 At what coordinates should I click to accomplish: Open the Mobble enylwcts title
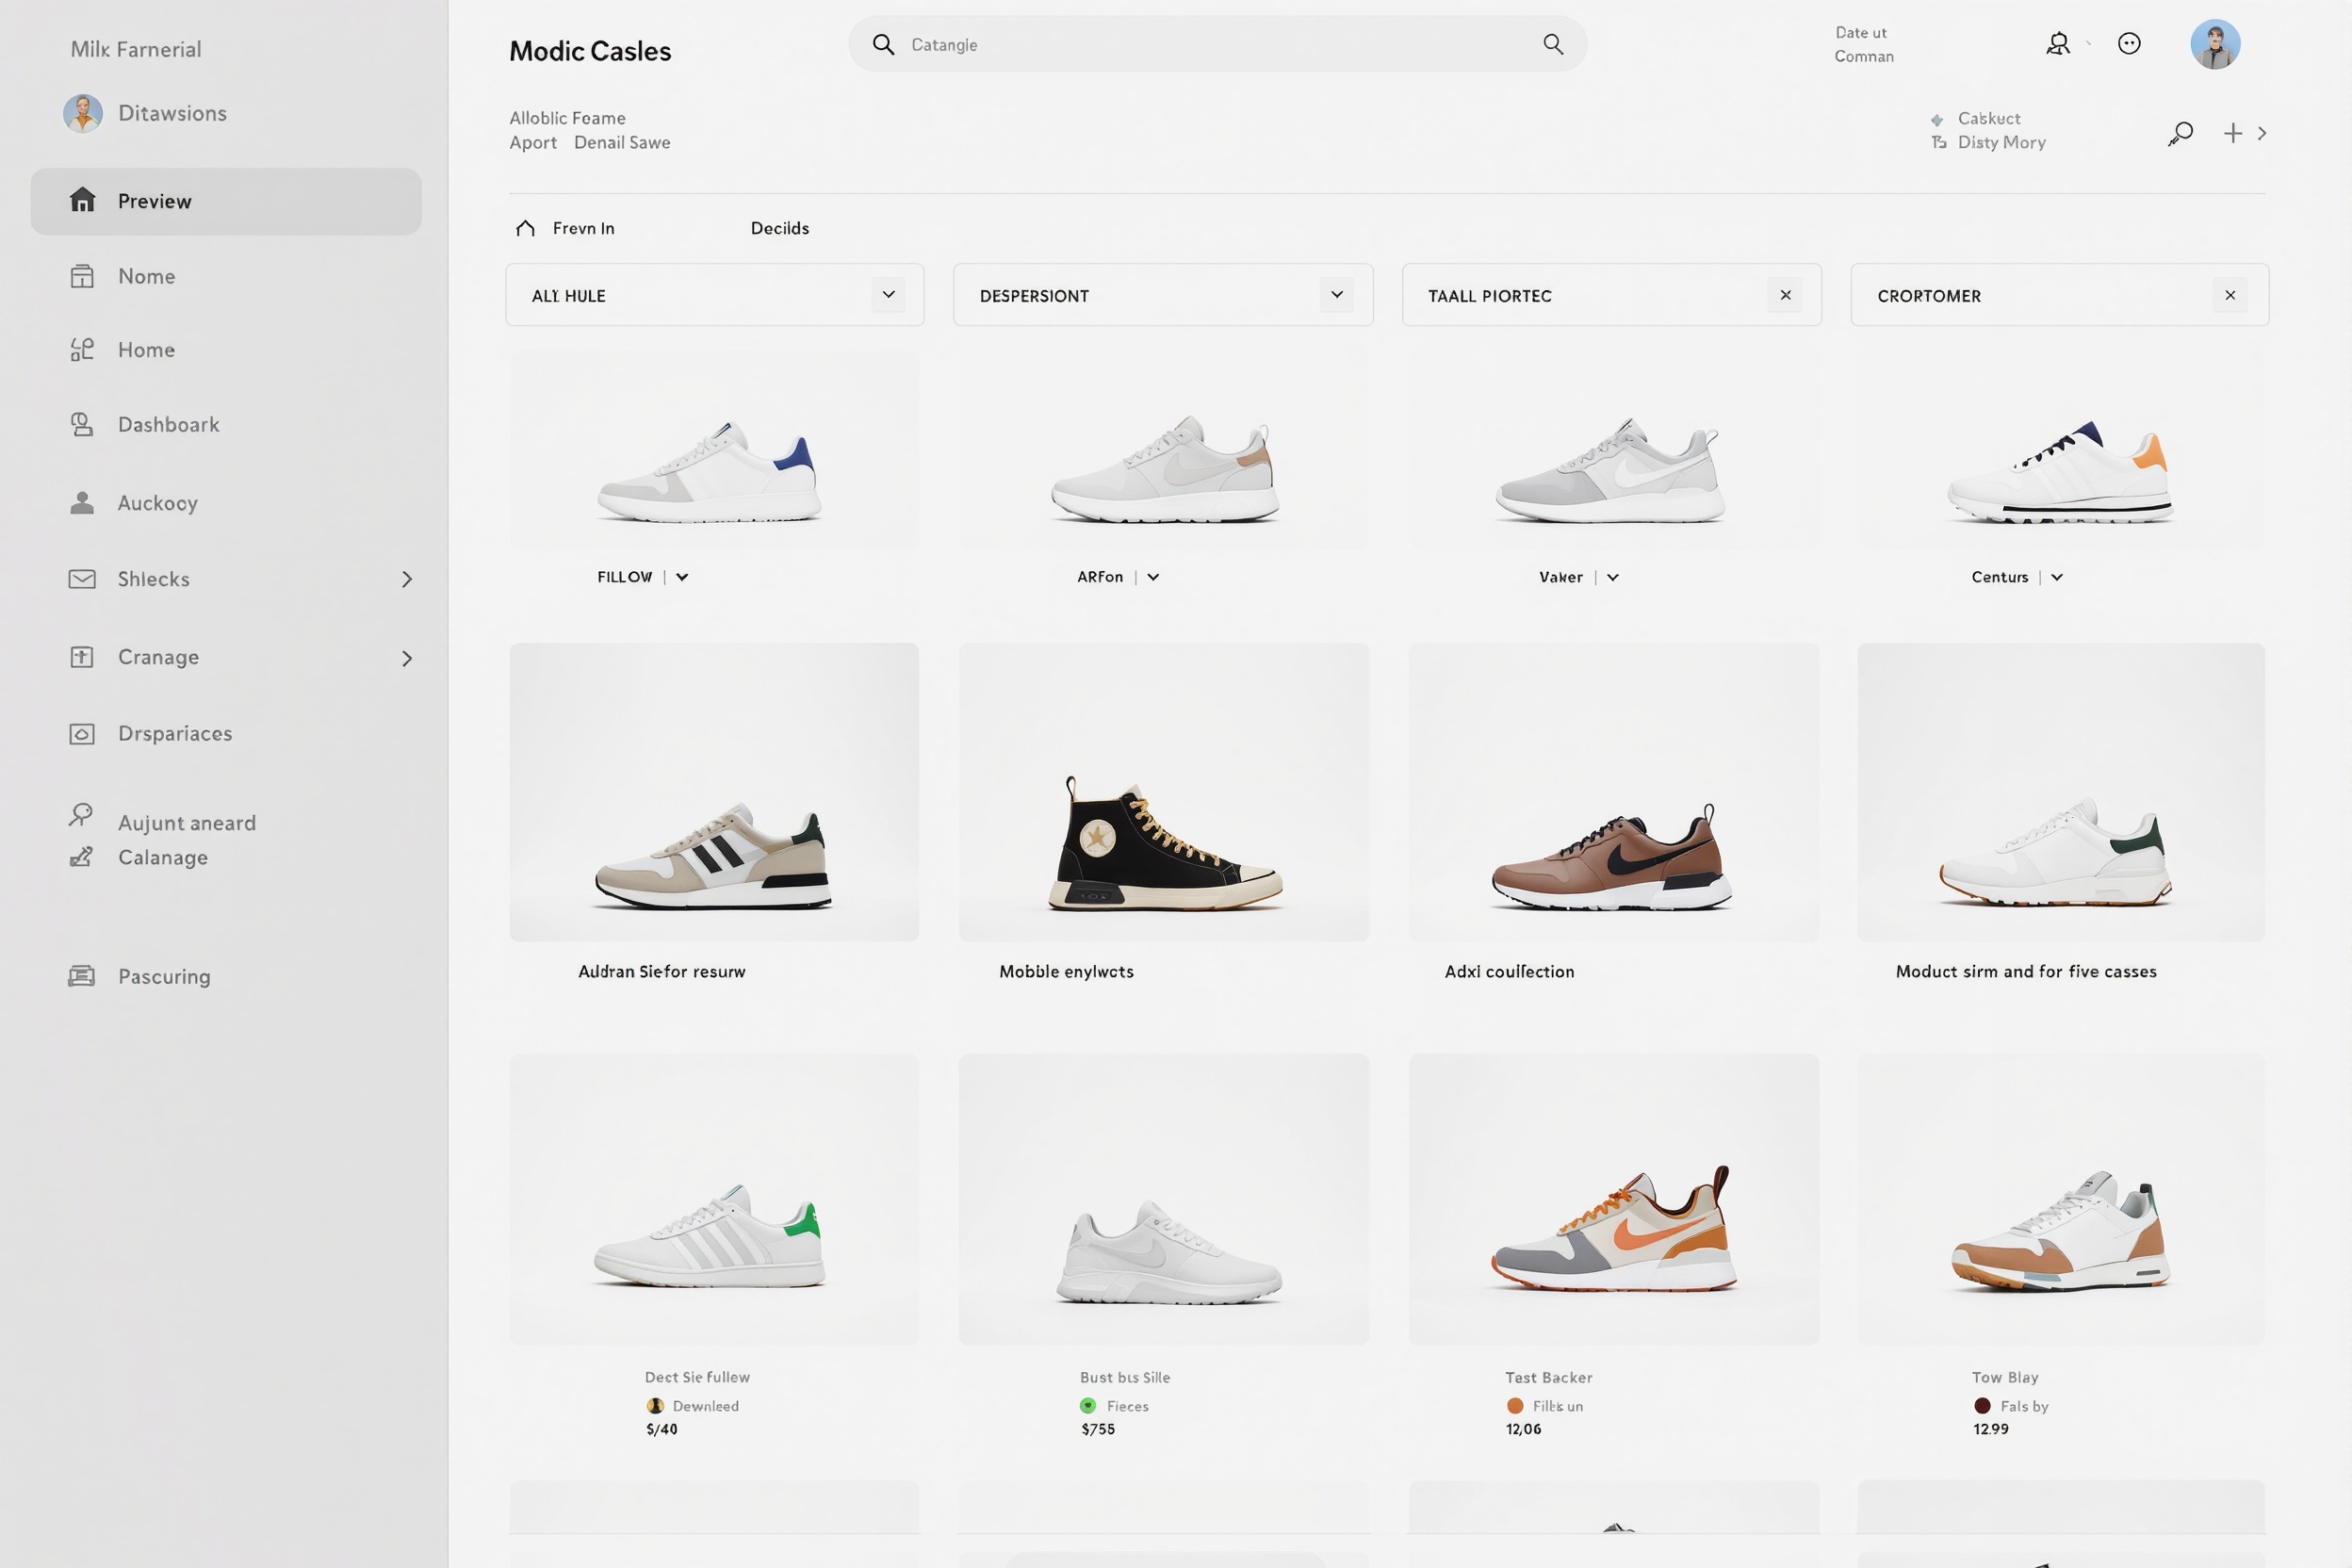[1066, 971]
